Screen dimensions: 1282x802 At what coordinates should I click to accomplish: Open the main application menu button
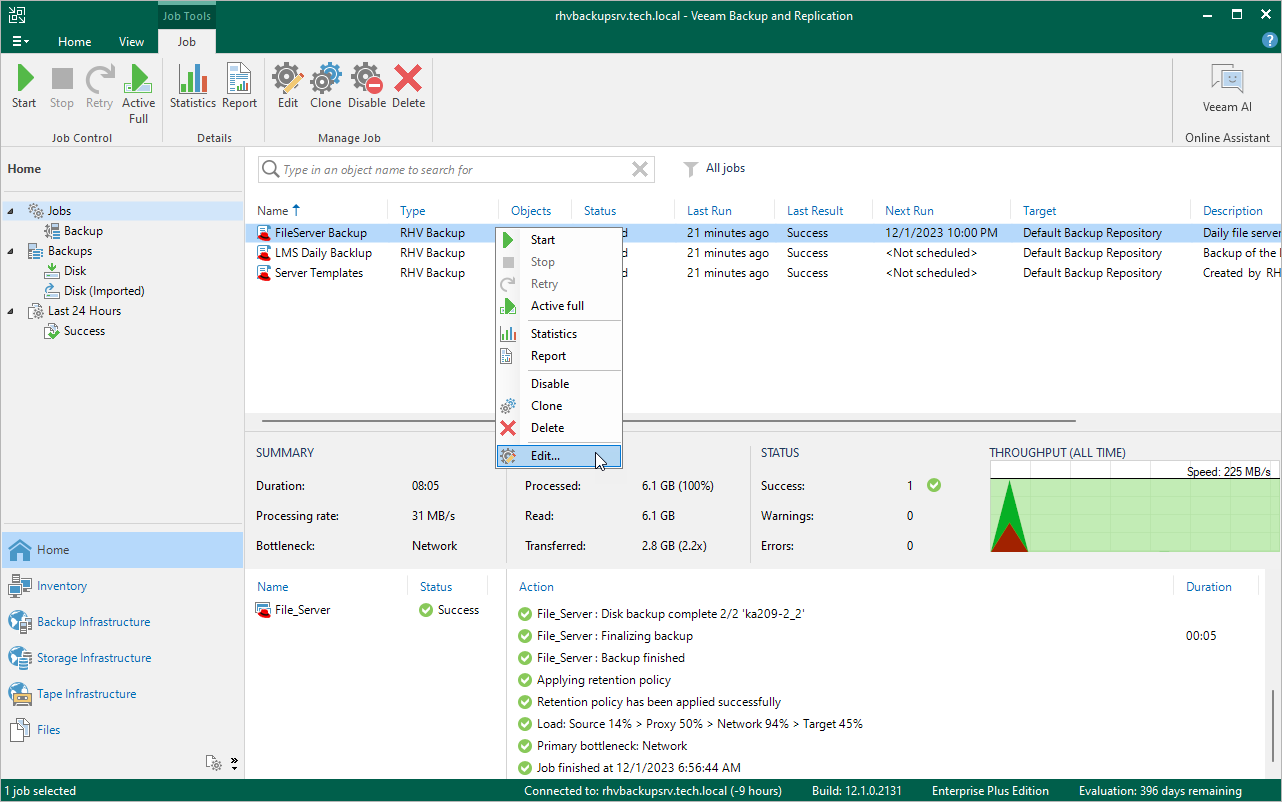pyautogui.click(x=20, y=42)
